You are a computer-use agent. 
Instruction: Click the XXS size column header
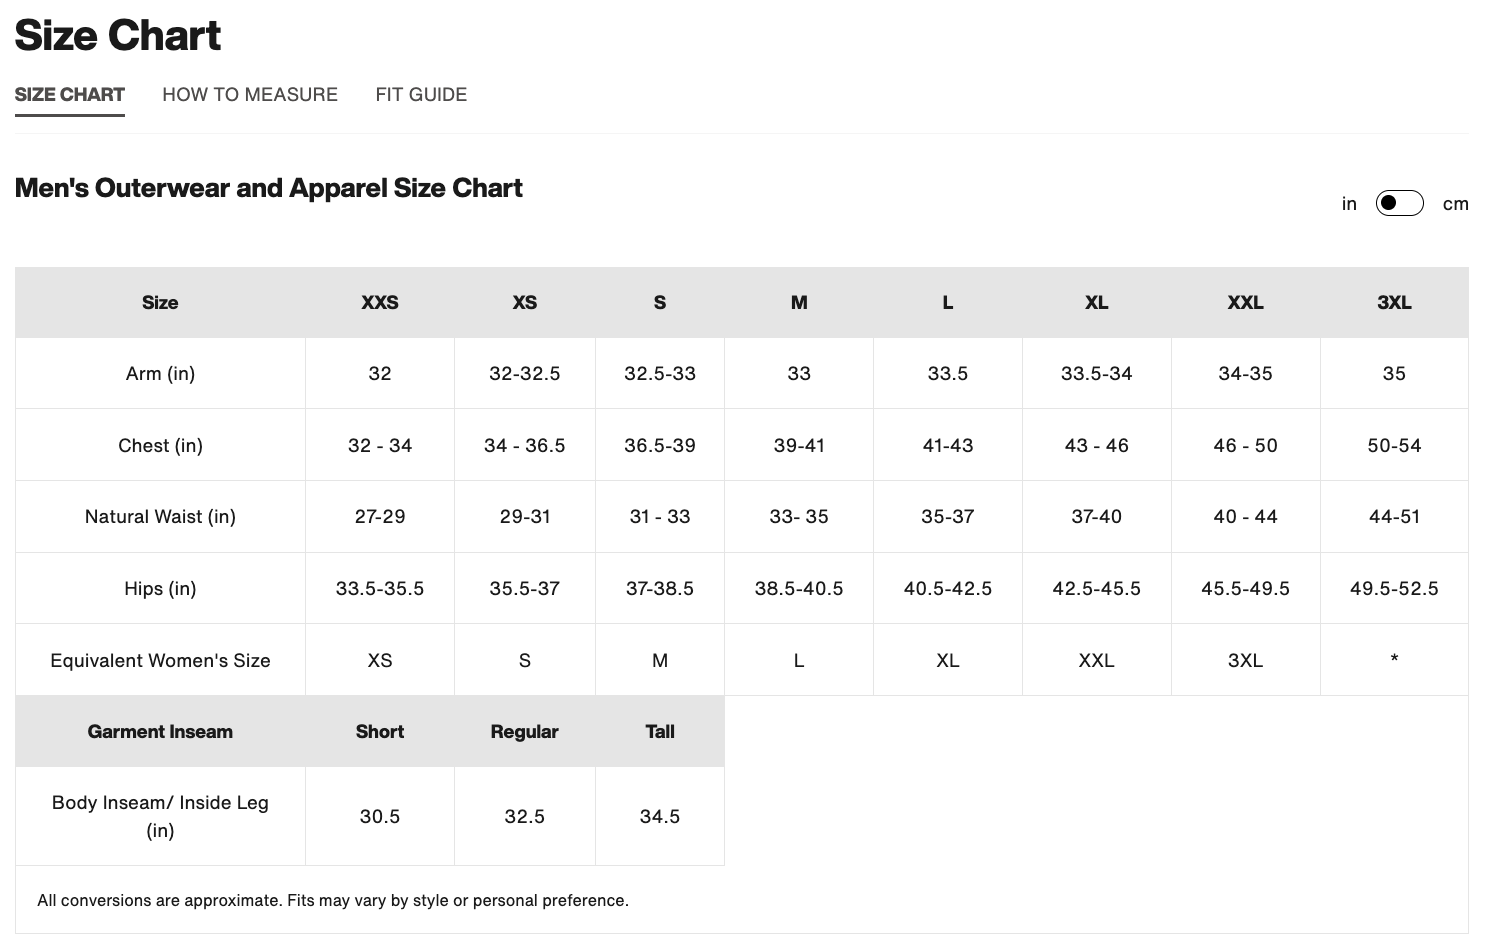380,303
